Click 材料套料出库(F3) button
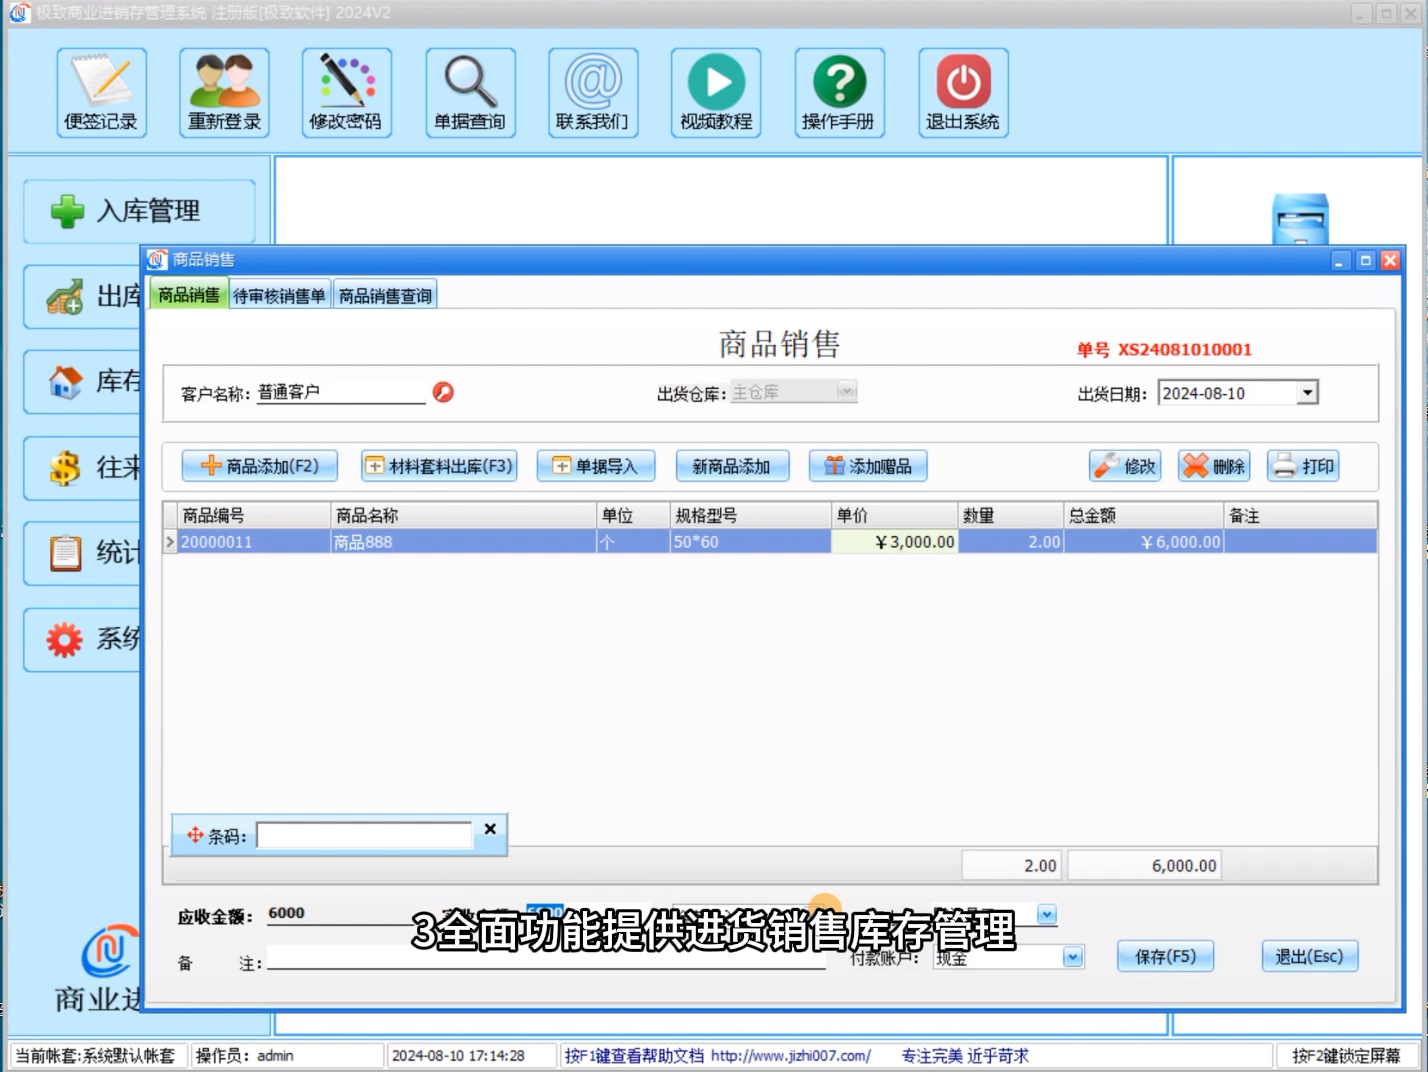This screenshot has width=1428, height=1072. click(440, 466)
